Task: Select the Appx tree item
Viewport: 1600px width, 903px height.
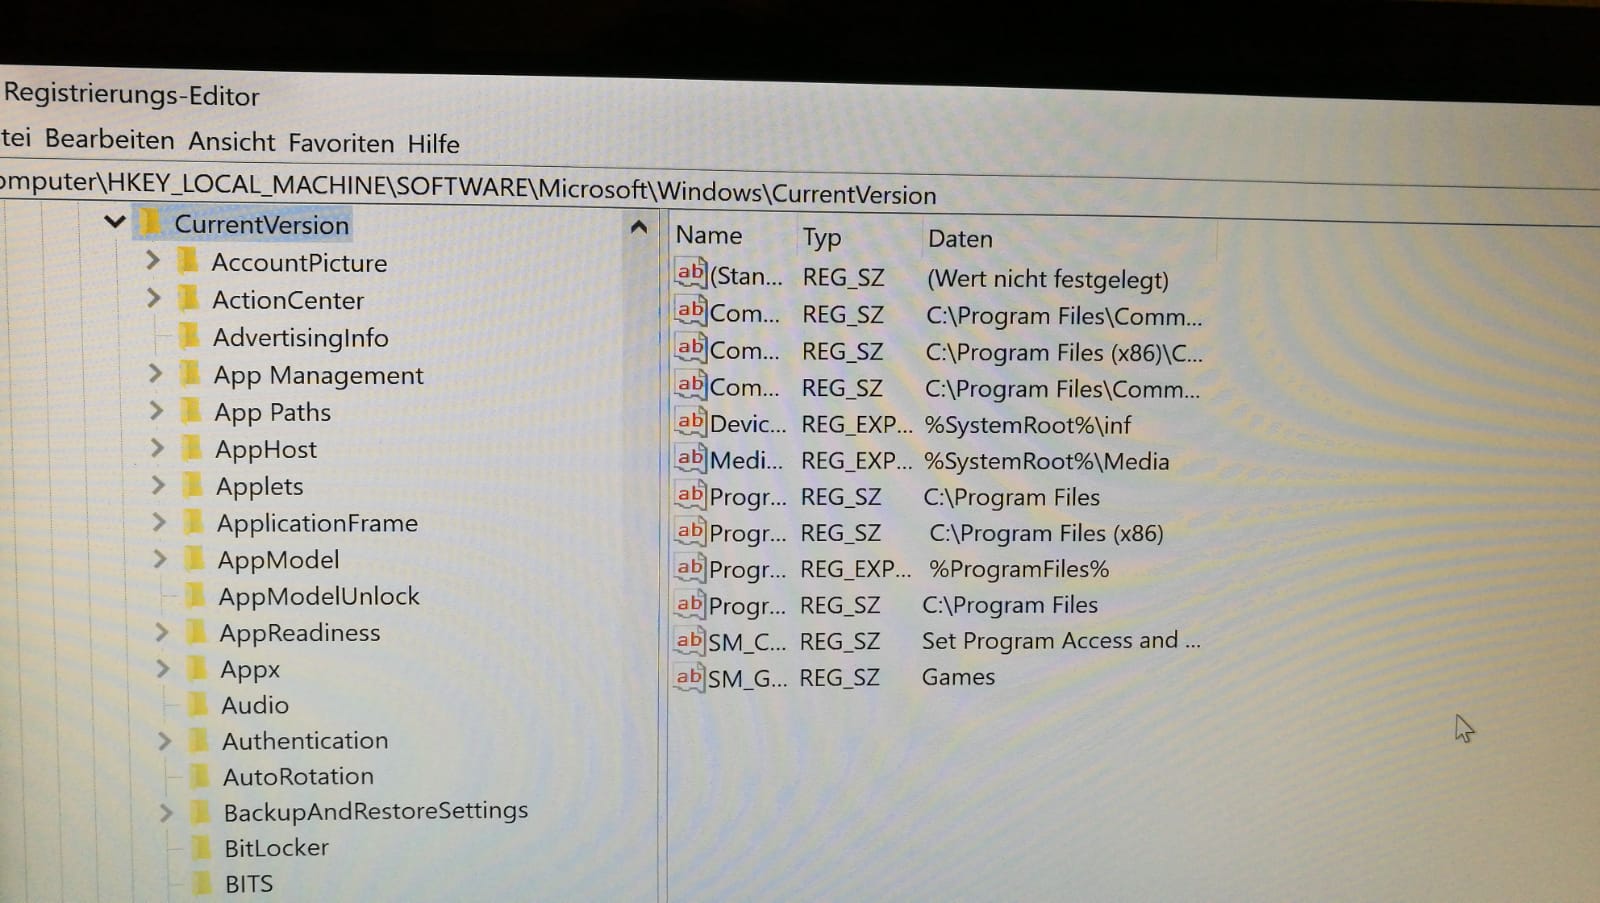Action: [x=250, y=669]
